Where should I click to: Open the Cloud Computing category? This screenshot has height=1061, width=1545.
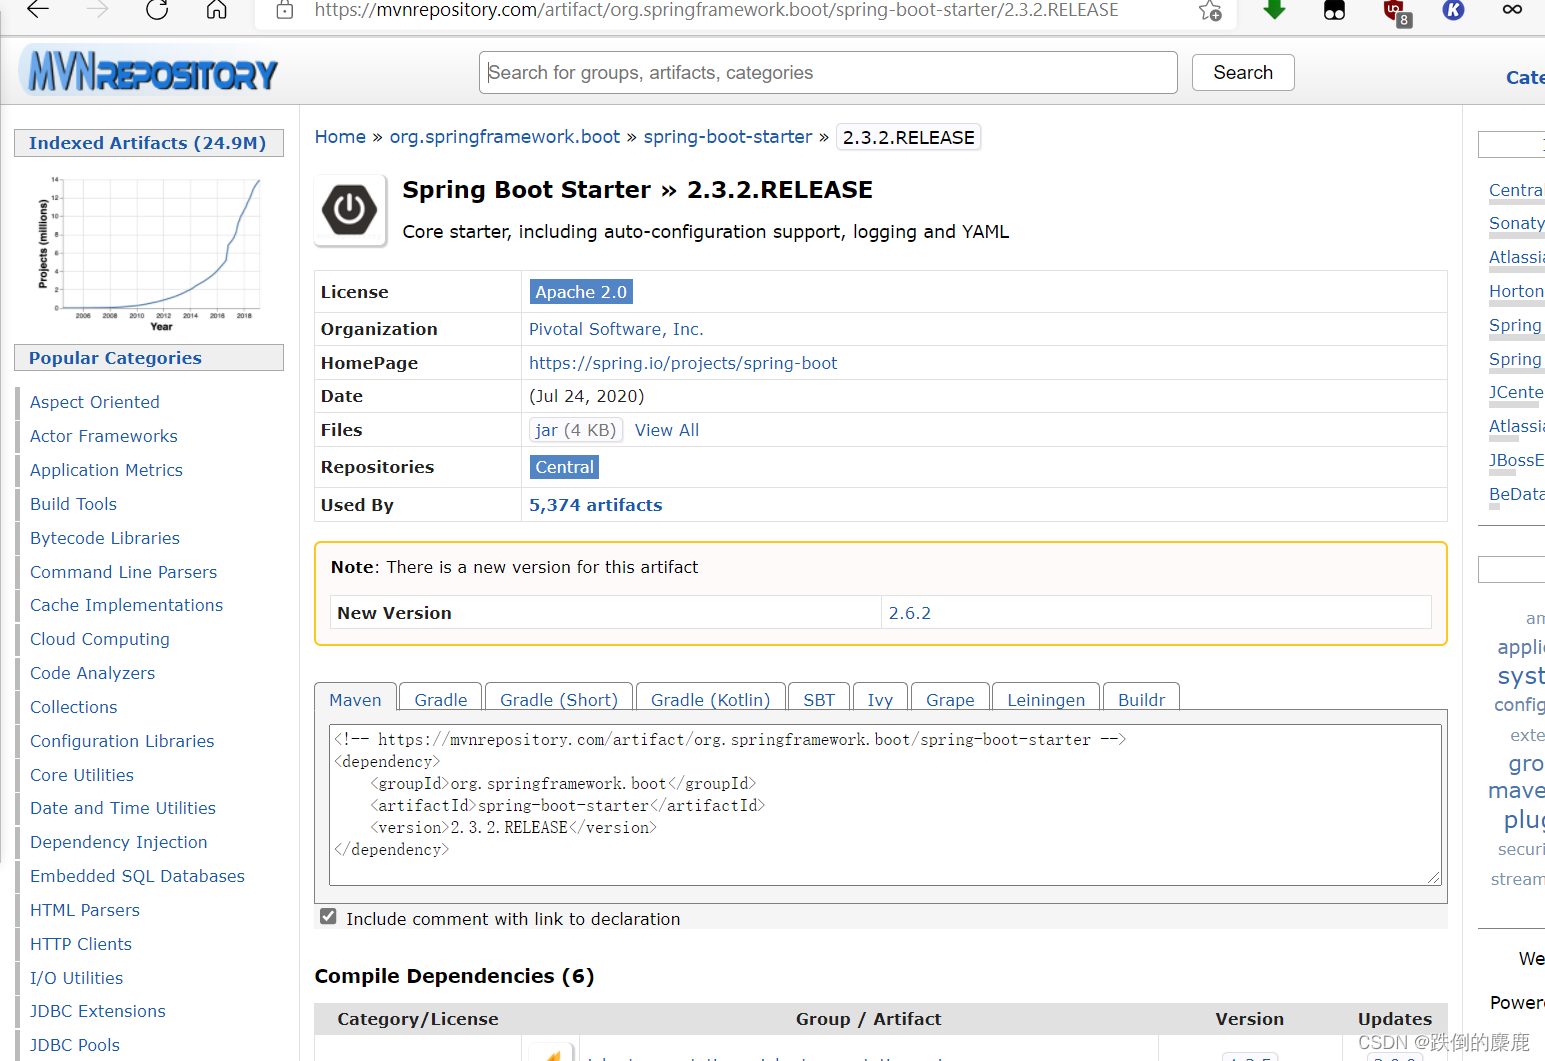(x=100, y=639)
